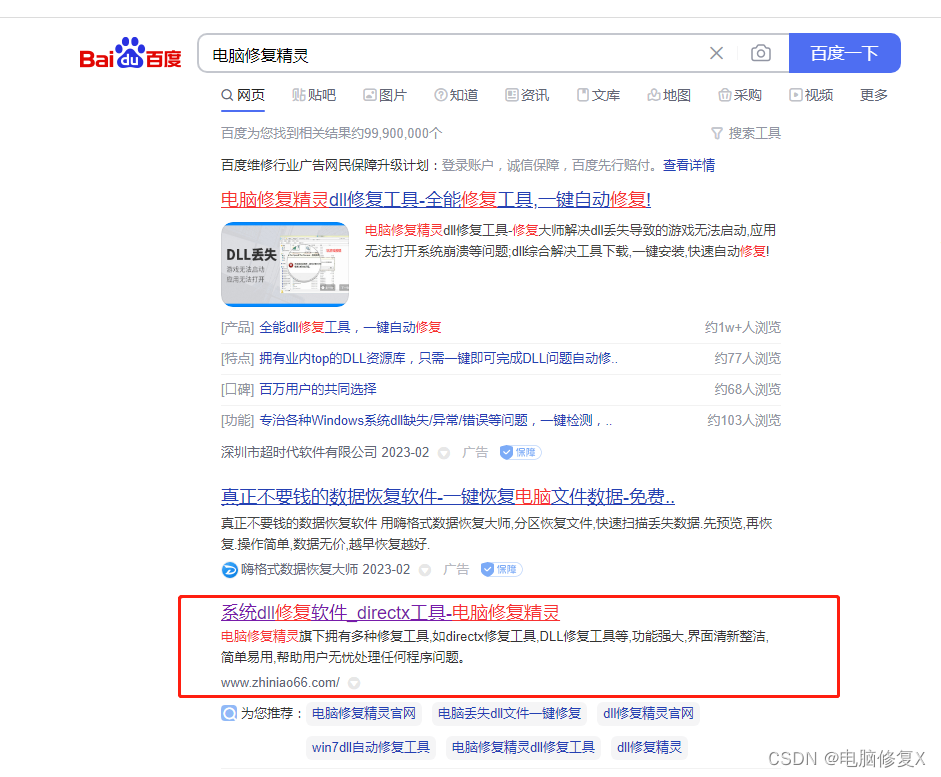Open the 资讯 tab

(527, 95)
